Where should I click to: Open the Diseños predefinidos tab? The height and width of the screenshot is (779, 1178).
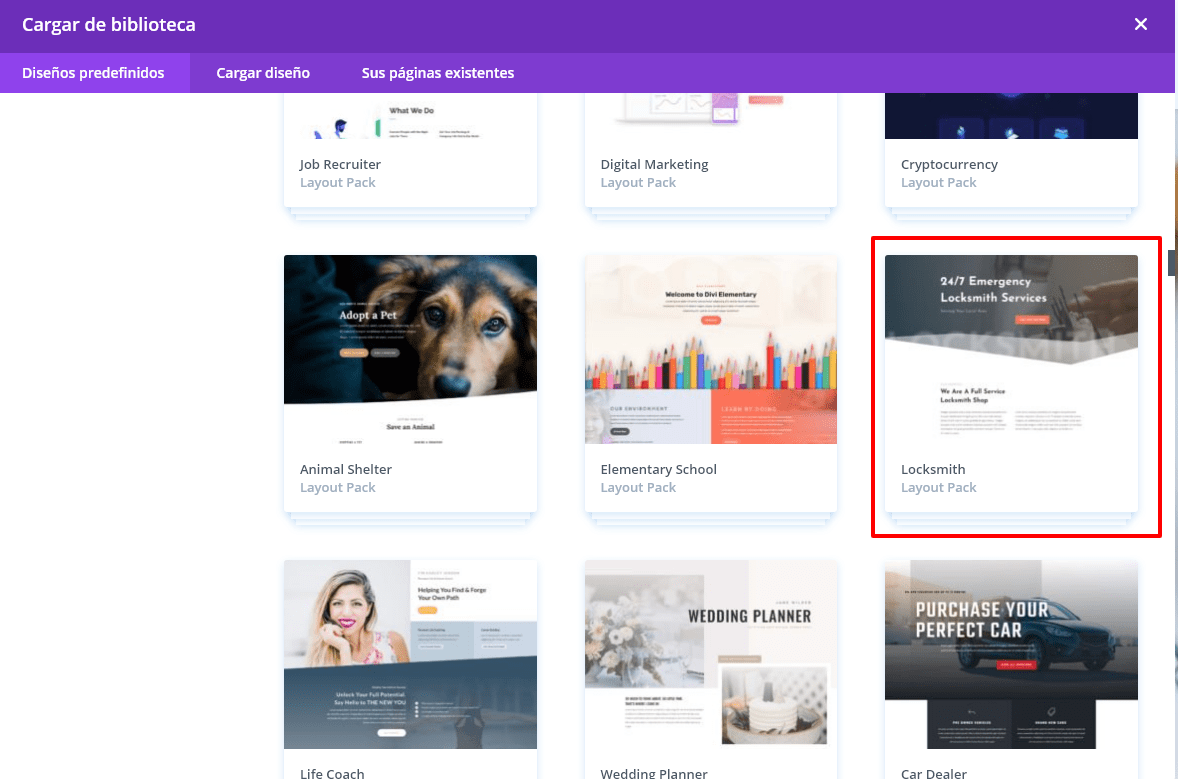(93, 73)
